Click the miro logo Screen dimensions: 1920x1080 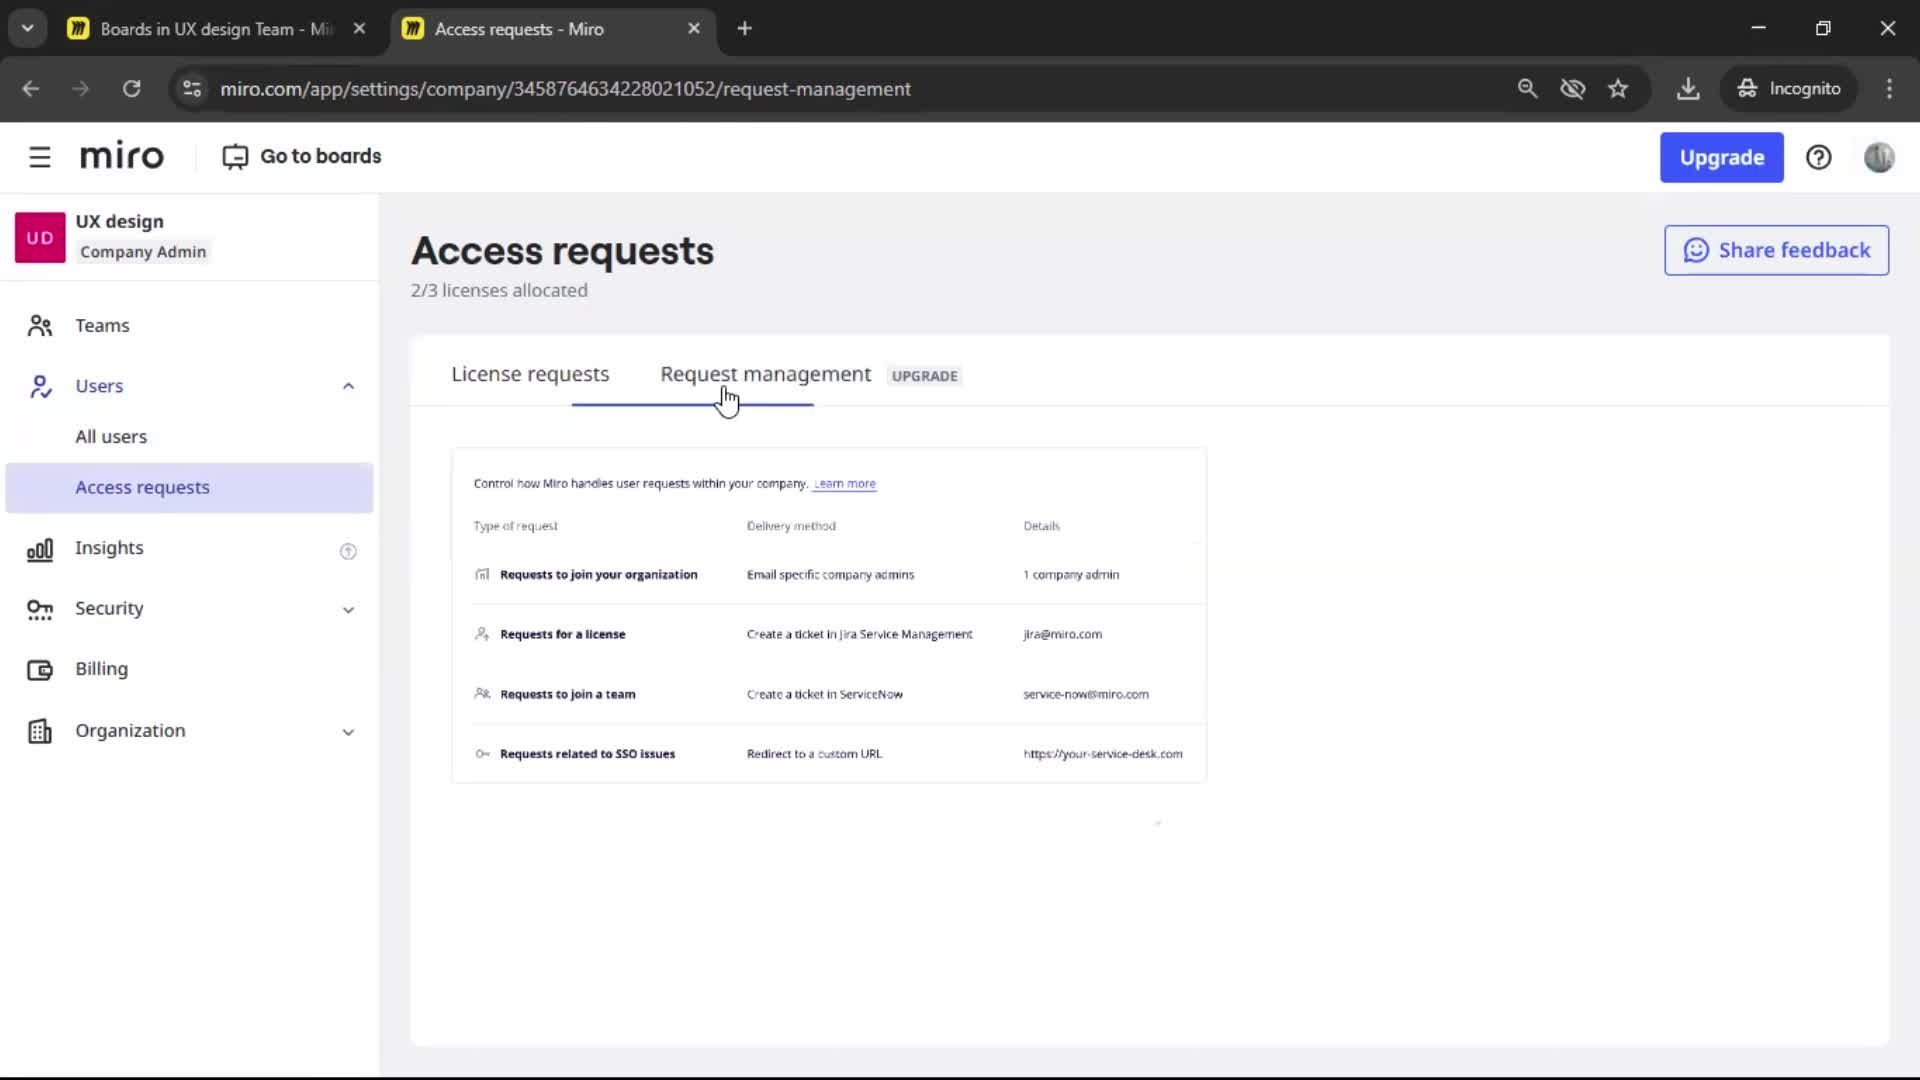[121, 156]
